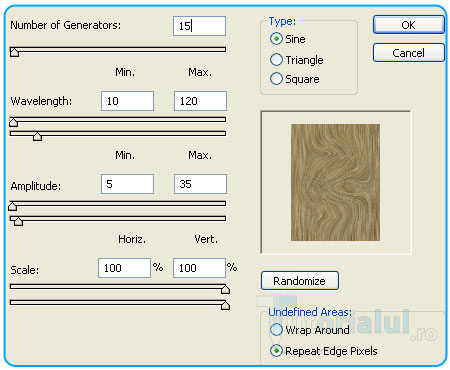Click the wave filter preview image
450x370 pixels.
coord(335,182)
